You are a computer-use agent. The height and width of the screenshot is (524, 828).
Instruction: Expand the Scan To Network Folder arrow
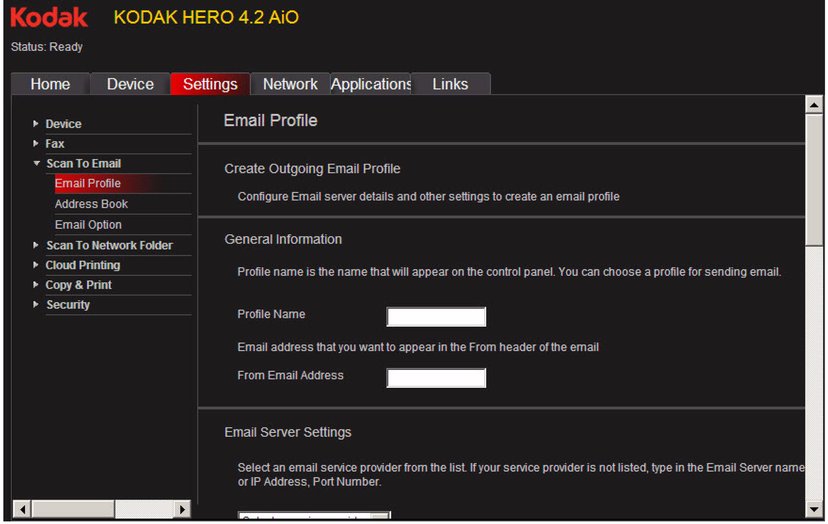[36, 245]
